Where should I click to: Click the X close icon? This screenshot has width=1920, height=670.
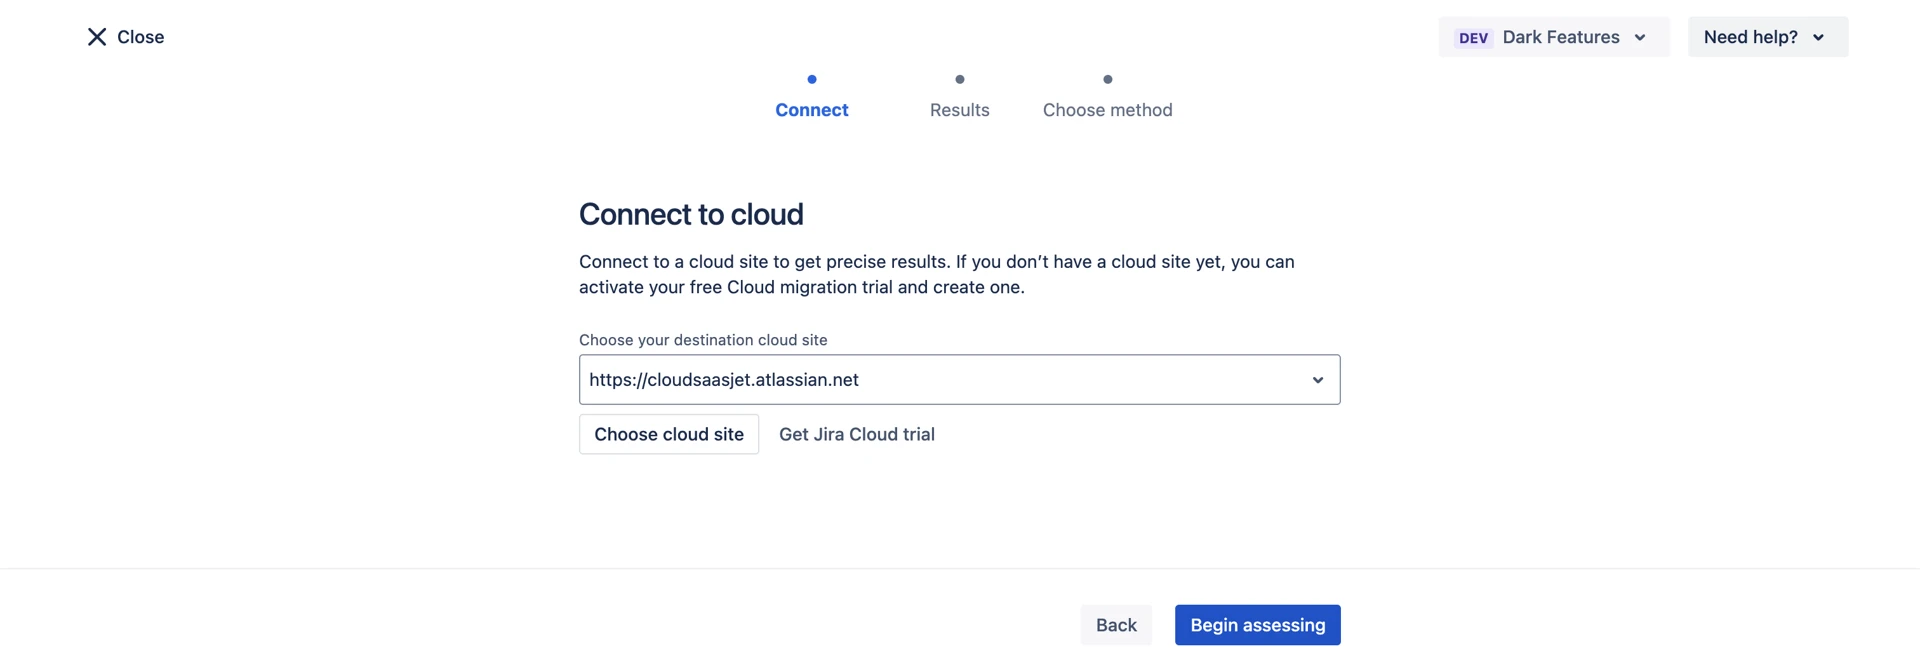click(x=97, y=37)
